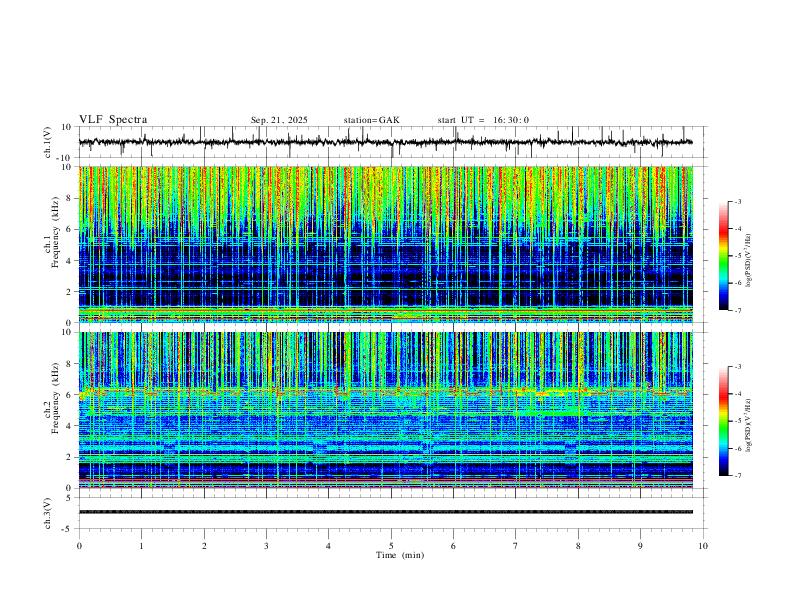792x612 pixels.
Task: Click the '-3' tick on upper colorbar
Action: click(737, 201)
